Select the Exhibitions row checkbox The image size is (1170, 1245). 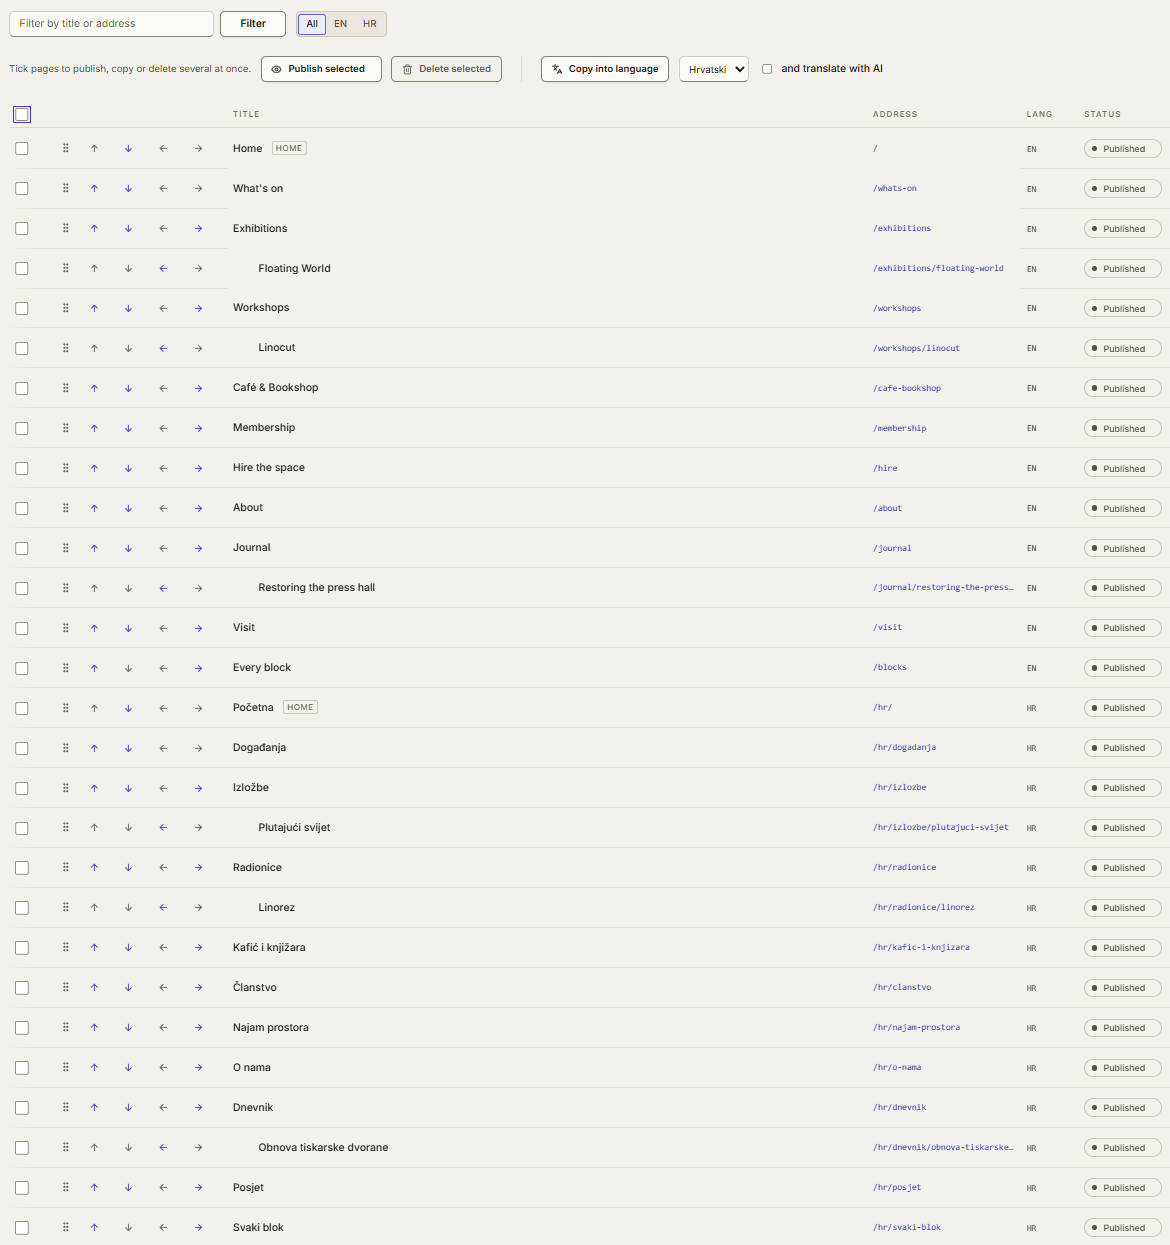(22, 228)
